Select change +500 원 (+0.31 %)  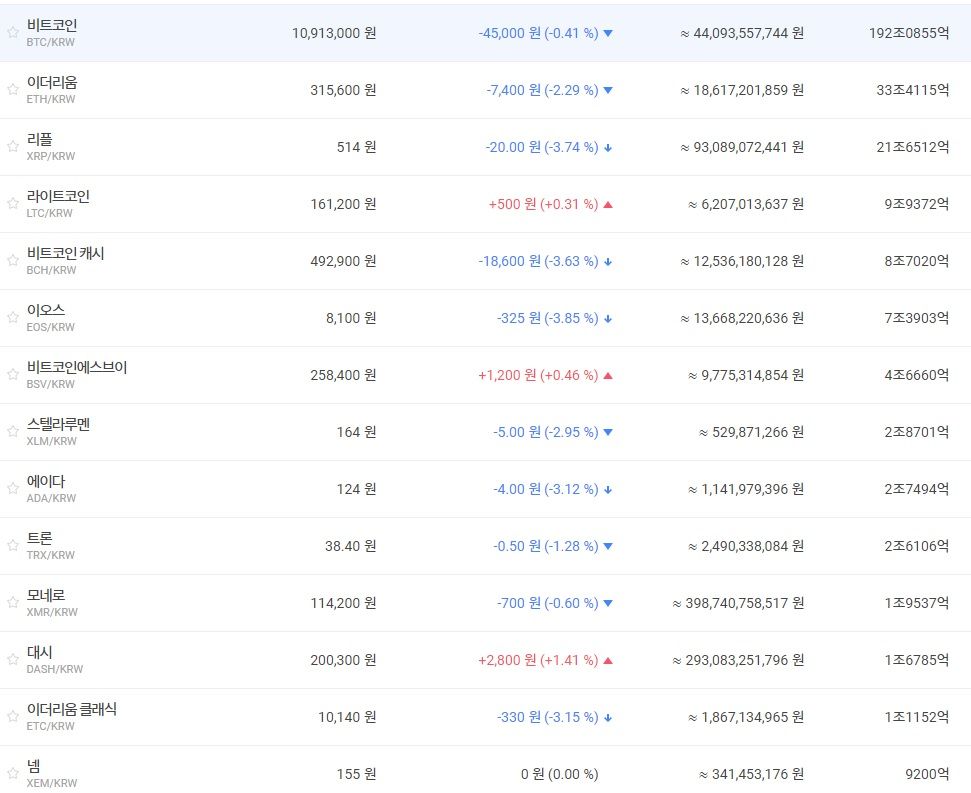tap(544, 204)
